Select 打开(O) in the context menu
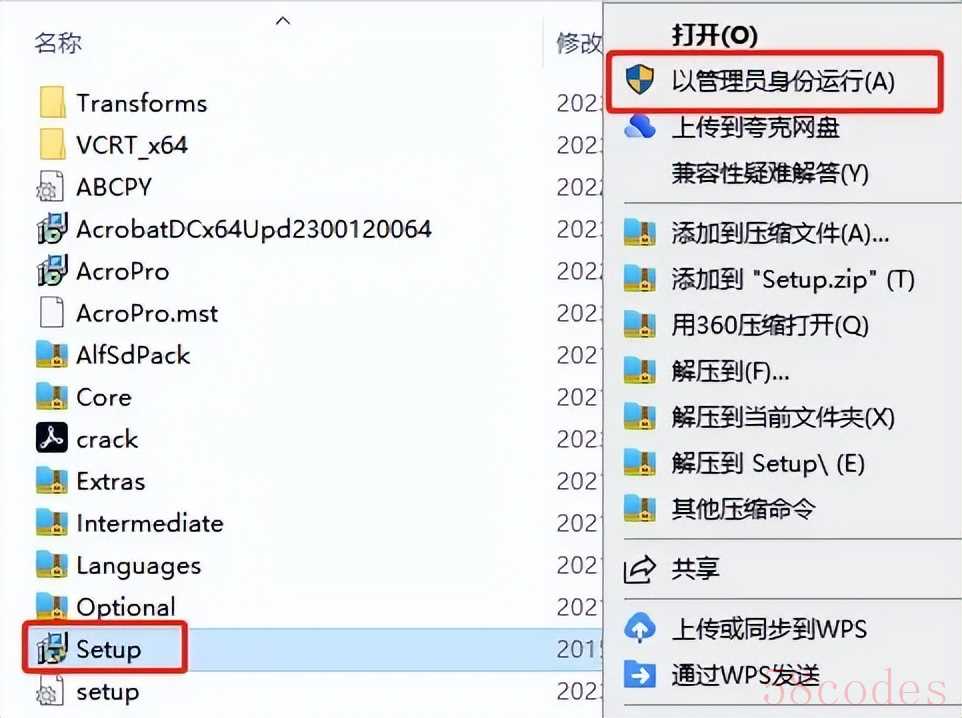The image size is (962, 718). [714, 34]
